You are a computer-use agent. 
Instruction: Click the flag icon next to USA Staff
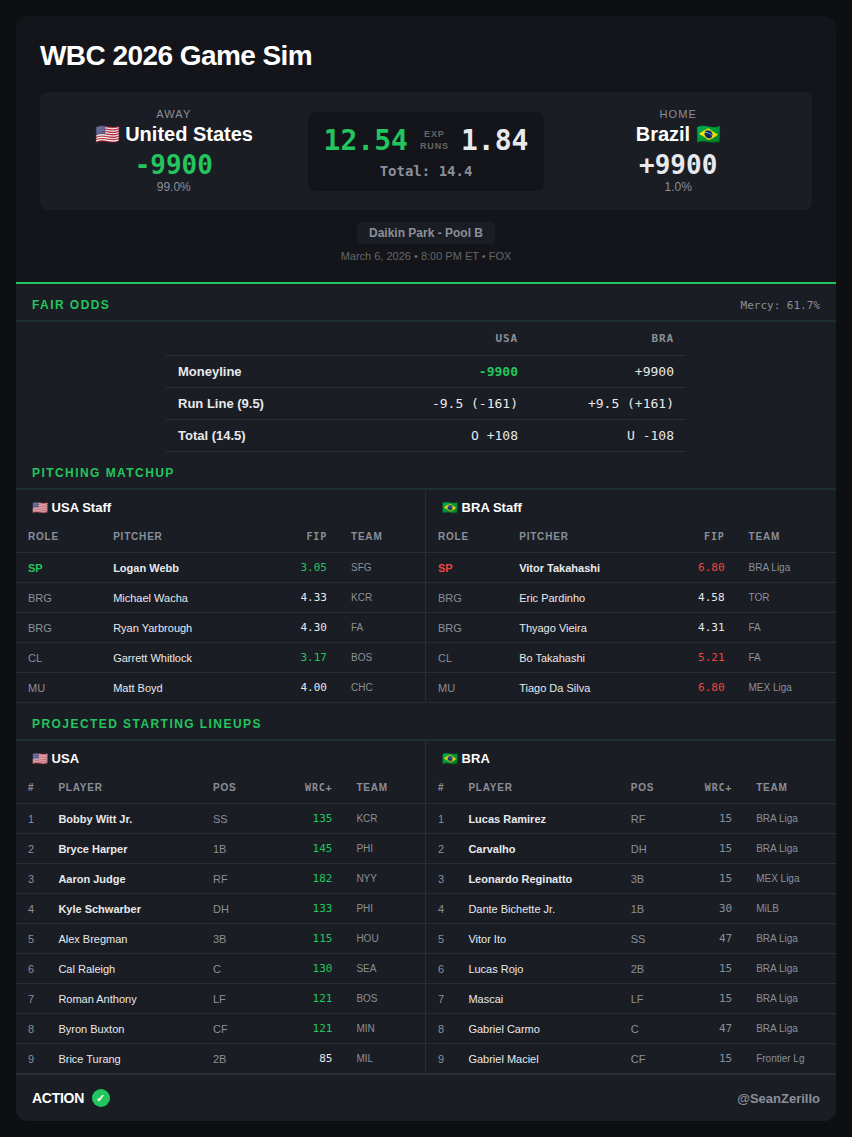coord(40,507)
